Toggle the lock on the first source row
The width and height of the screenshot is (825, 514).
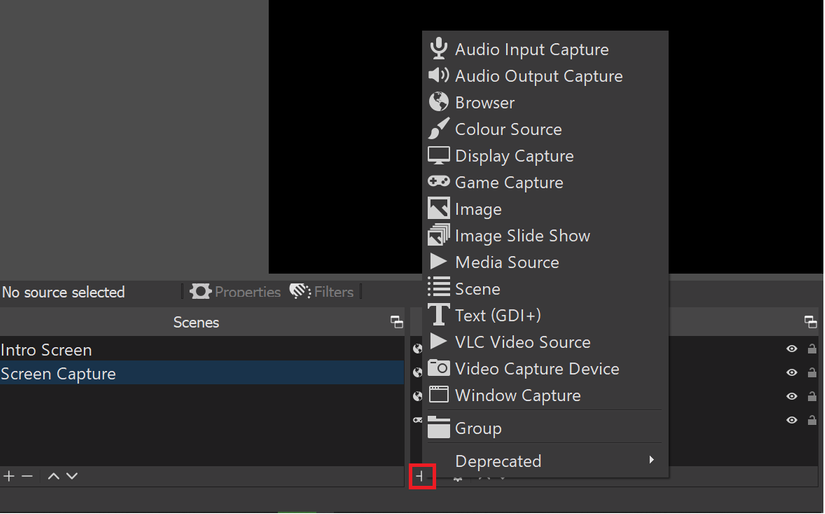coord(812,349)
